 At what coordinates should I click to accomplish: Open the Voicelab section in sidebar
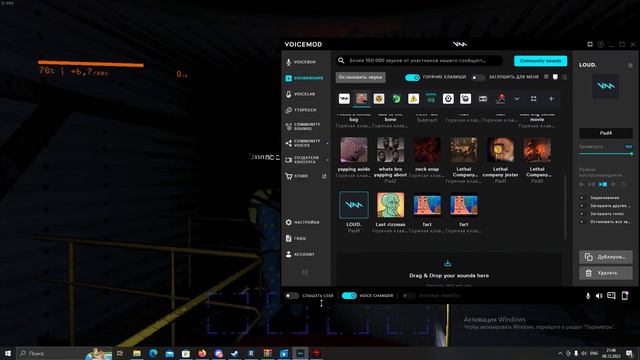300,94
